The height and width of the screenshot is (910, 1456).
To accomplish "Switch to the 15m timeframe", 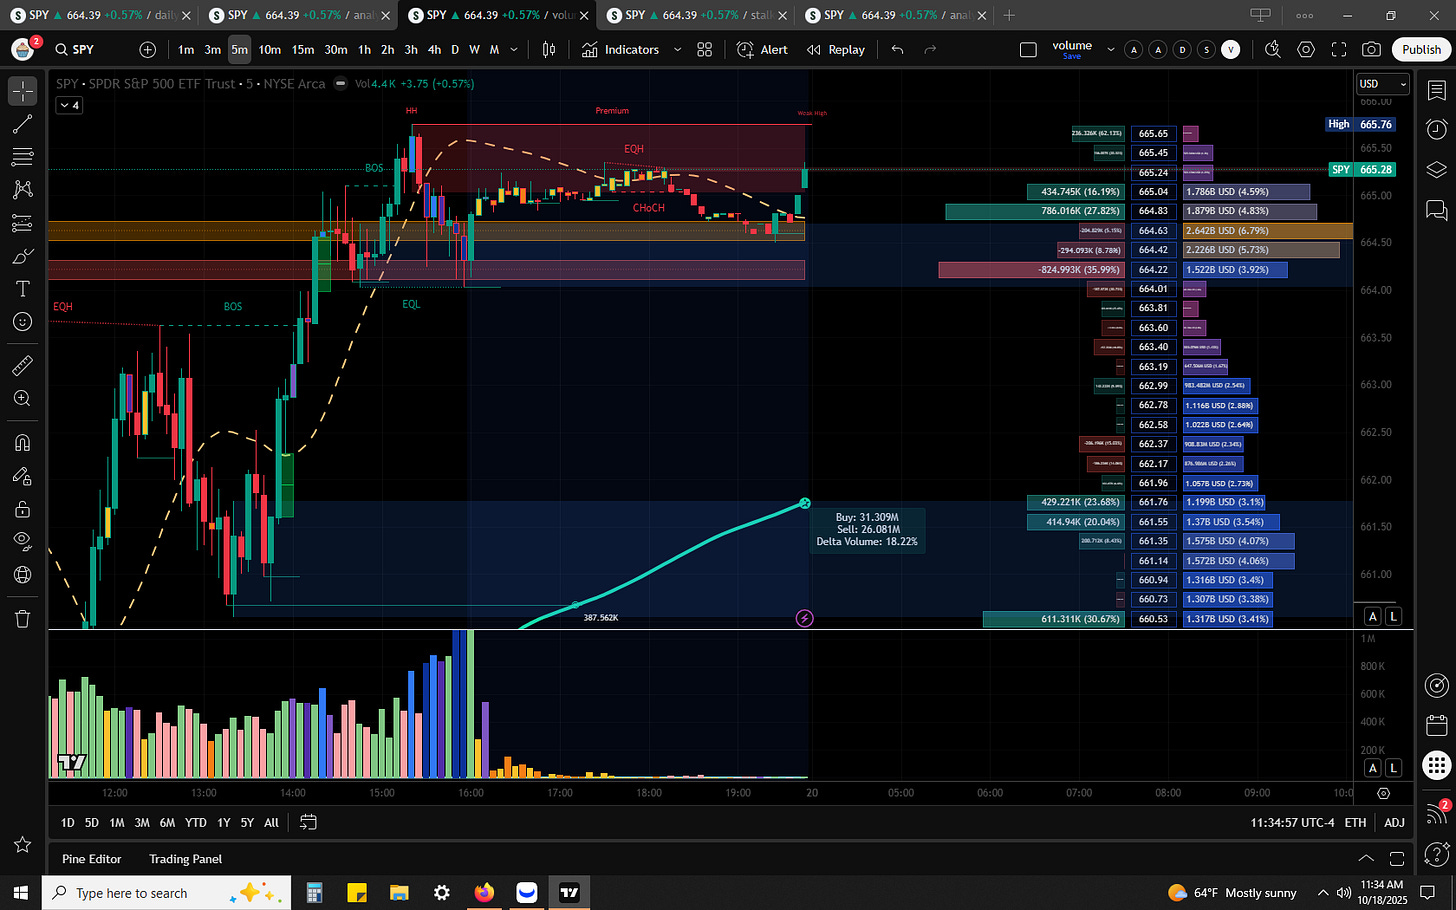I will (303, 49).
